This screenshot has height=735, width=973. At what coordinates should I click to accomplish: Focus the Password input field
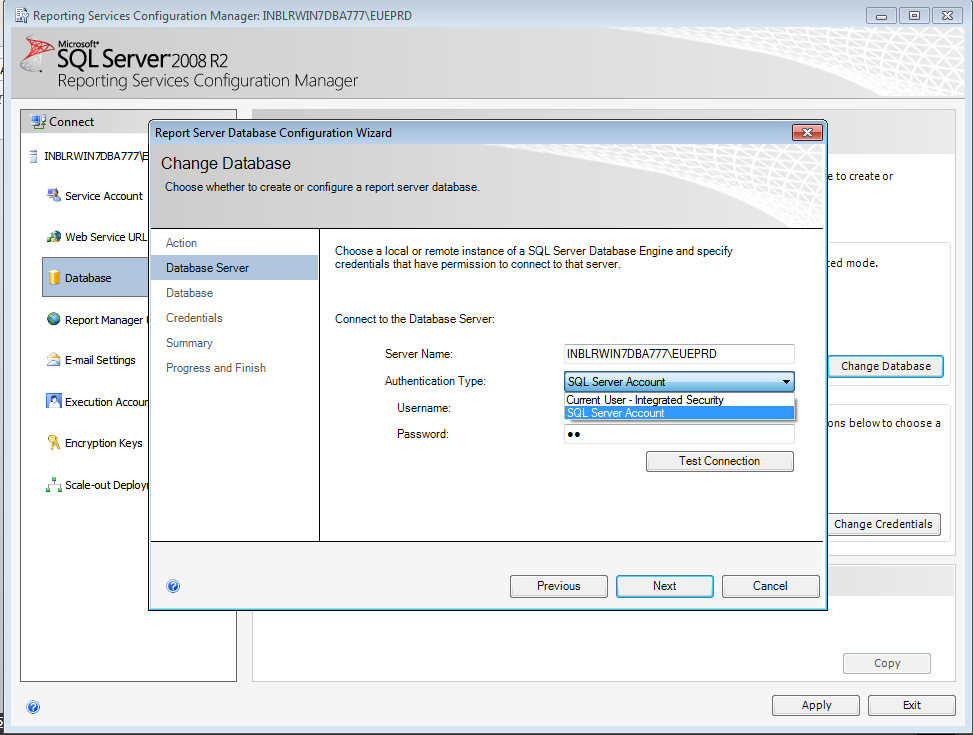679,434
